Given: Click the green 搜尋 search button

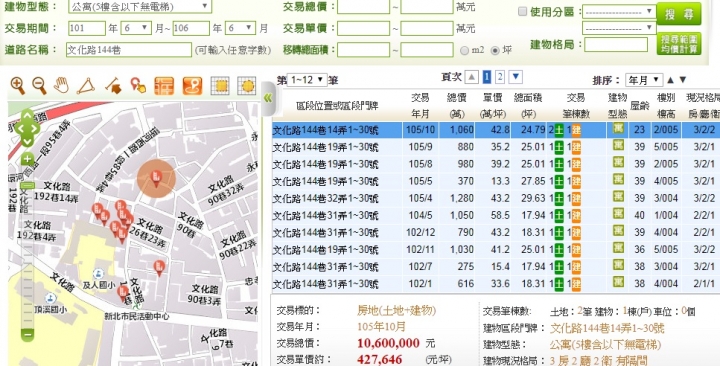Looking at the screenshot, I should pos(679,14).
